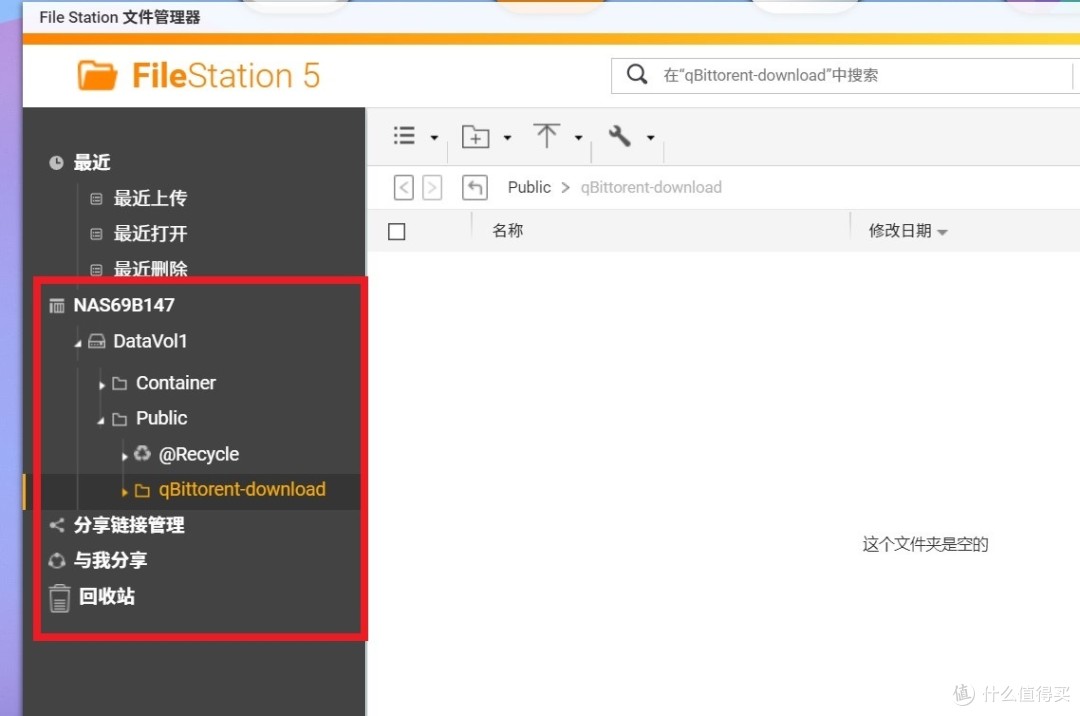This screenshot has height=716, width=1080.
Task: Click the folder icon beside Public
Action: pos(120,419)
